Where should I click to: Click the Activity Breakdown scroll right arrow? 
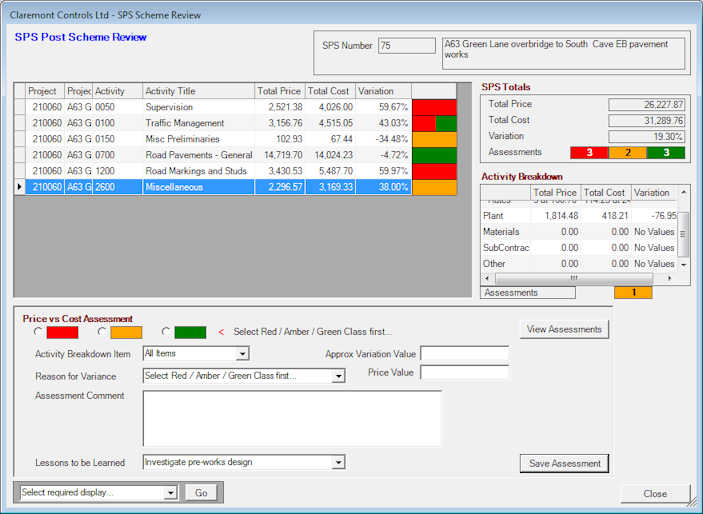670,279
